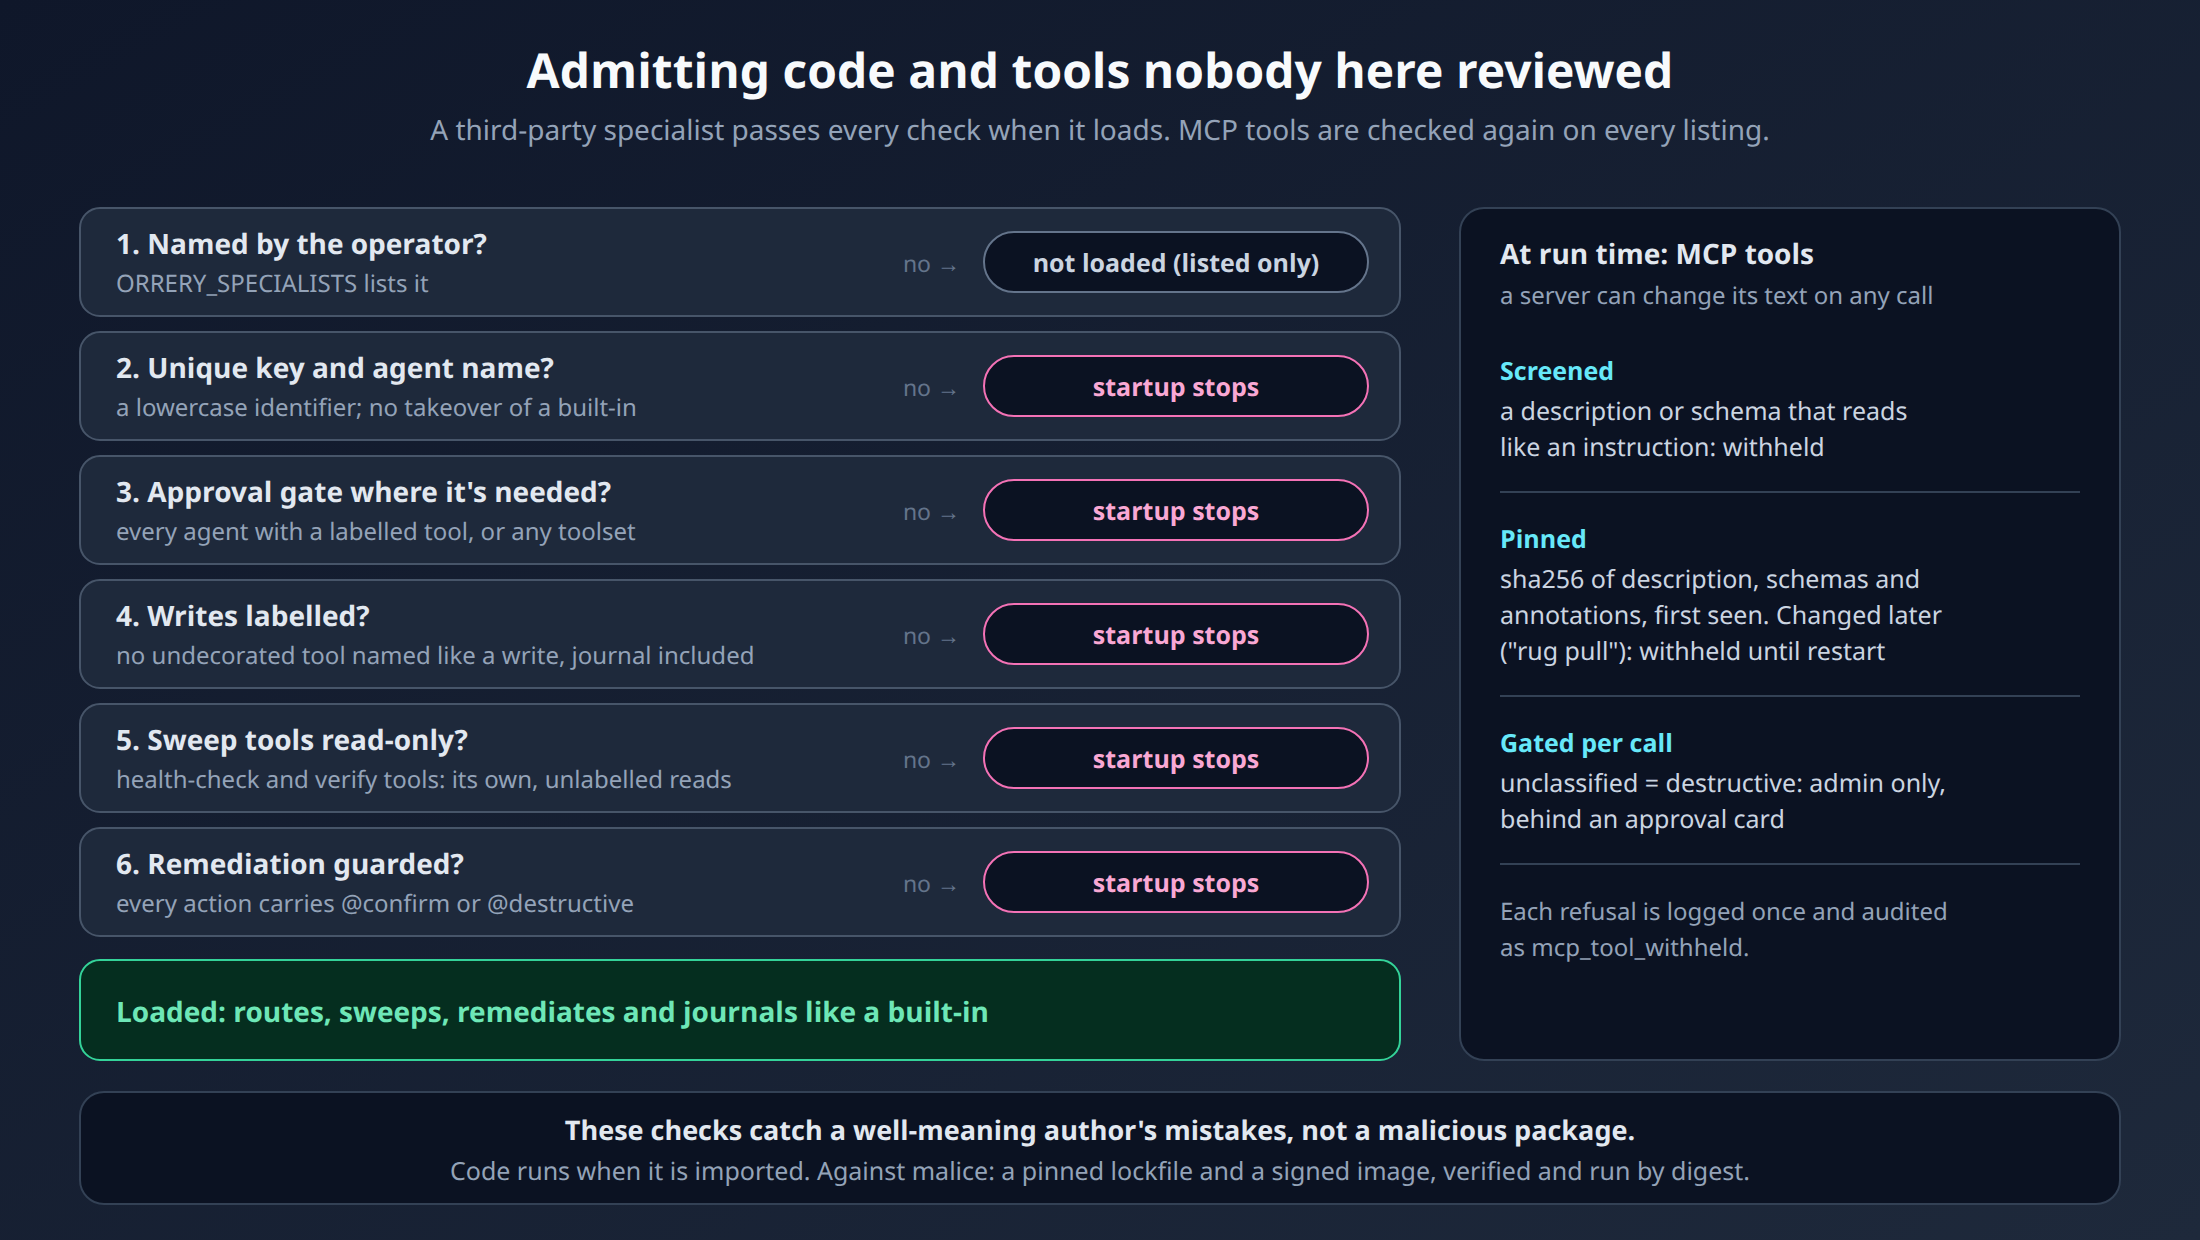Image resolution: width=2200 pixels, height=1240 pixels.
Task: Select the 'Gated per call' section label
Action: tap(1586, 743)
